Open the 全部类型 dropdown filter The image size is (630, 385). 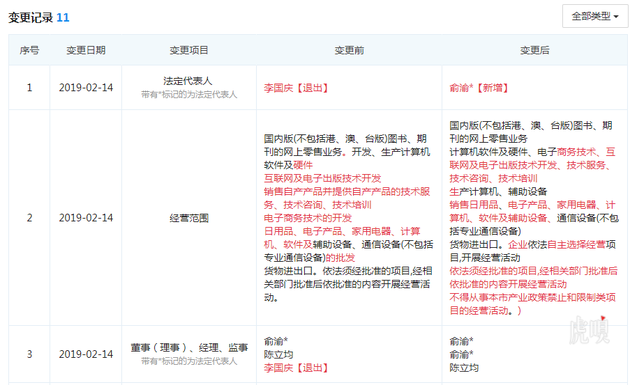pyautogui.click(x=595, y=16)
